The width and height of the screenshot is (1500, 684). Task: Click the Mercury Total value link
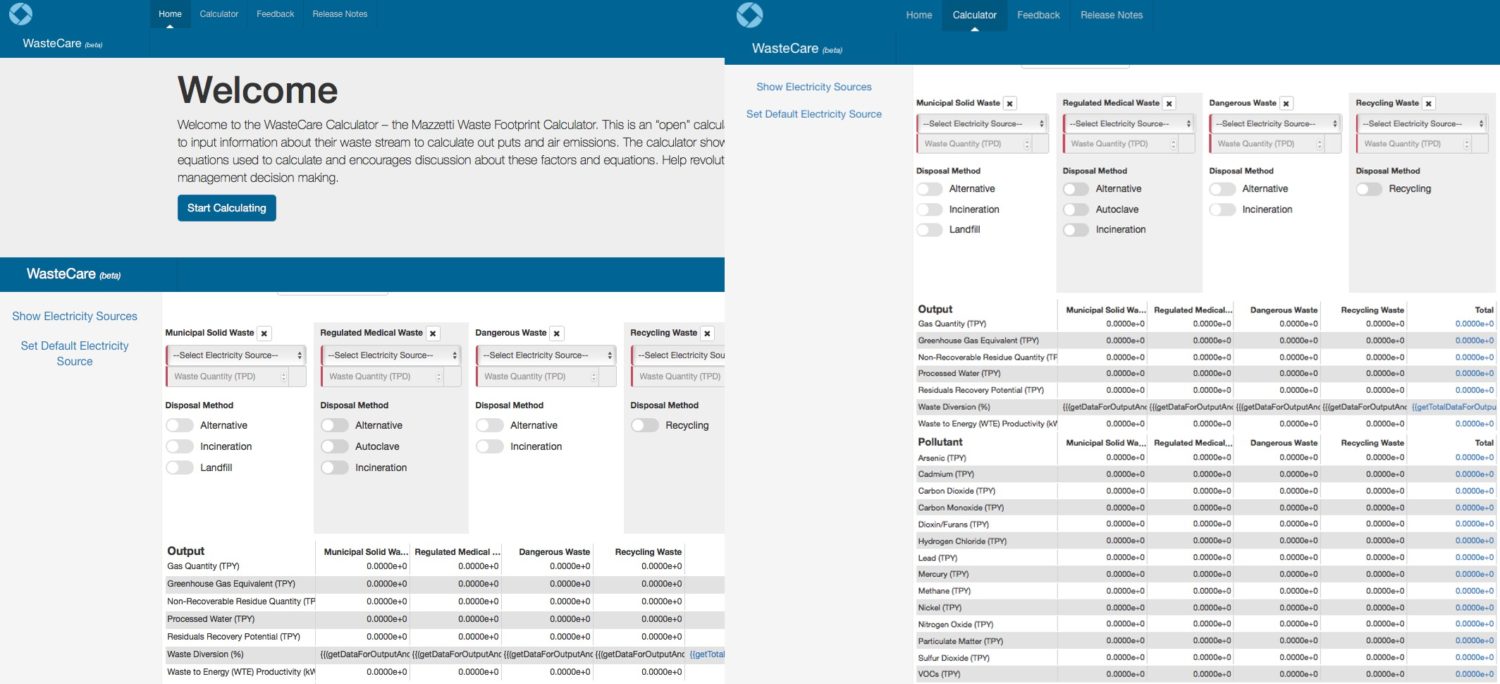tap(1474, 575)
